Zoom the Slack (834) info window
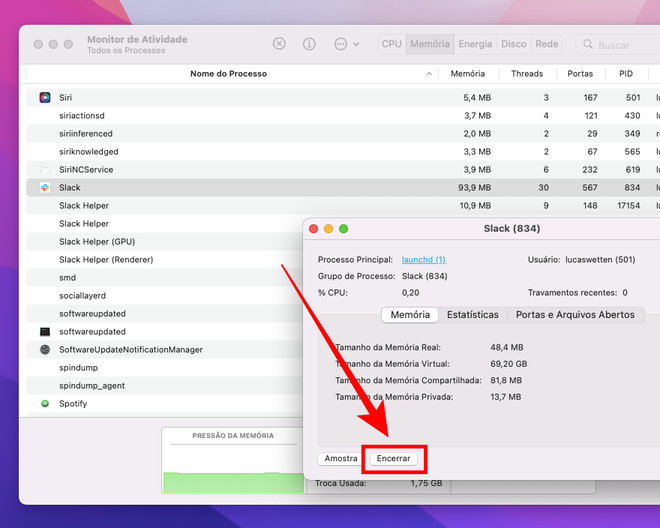 [x=343, y=229]
